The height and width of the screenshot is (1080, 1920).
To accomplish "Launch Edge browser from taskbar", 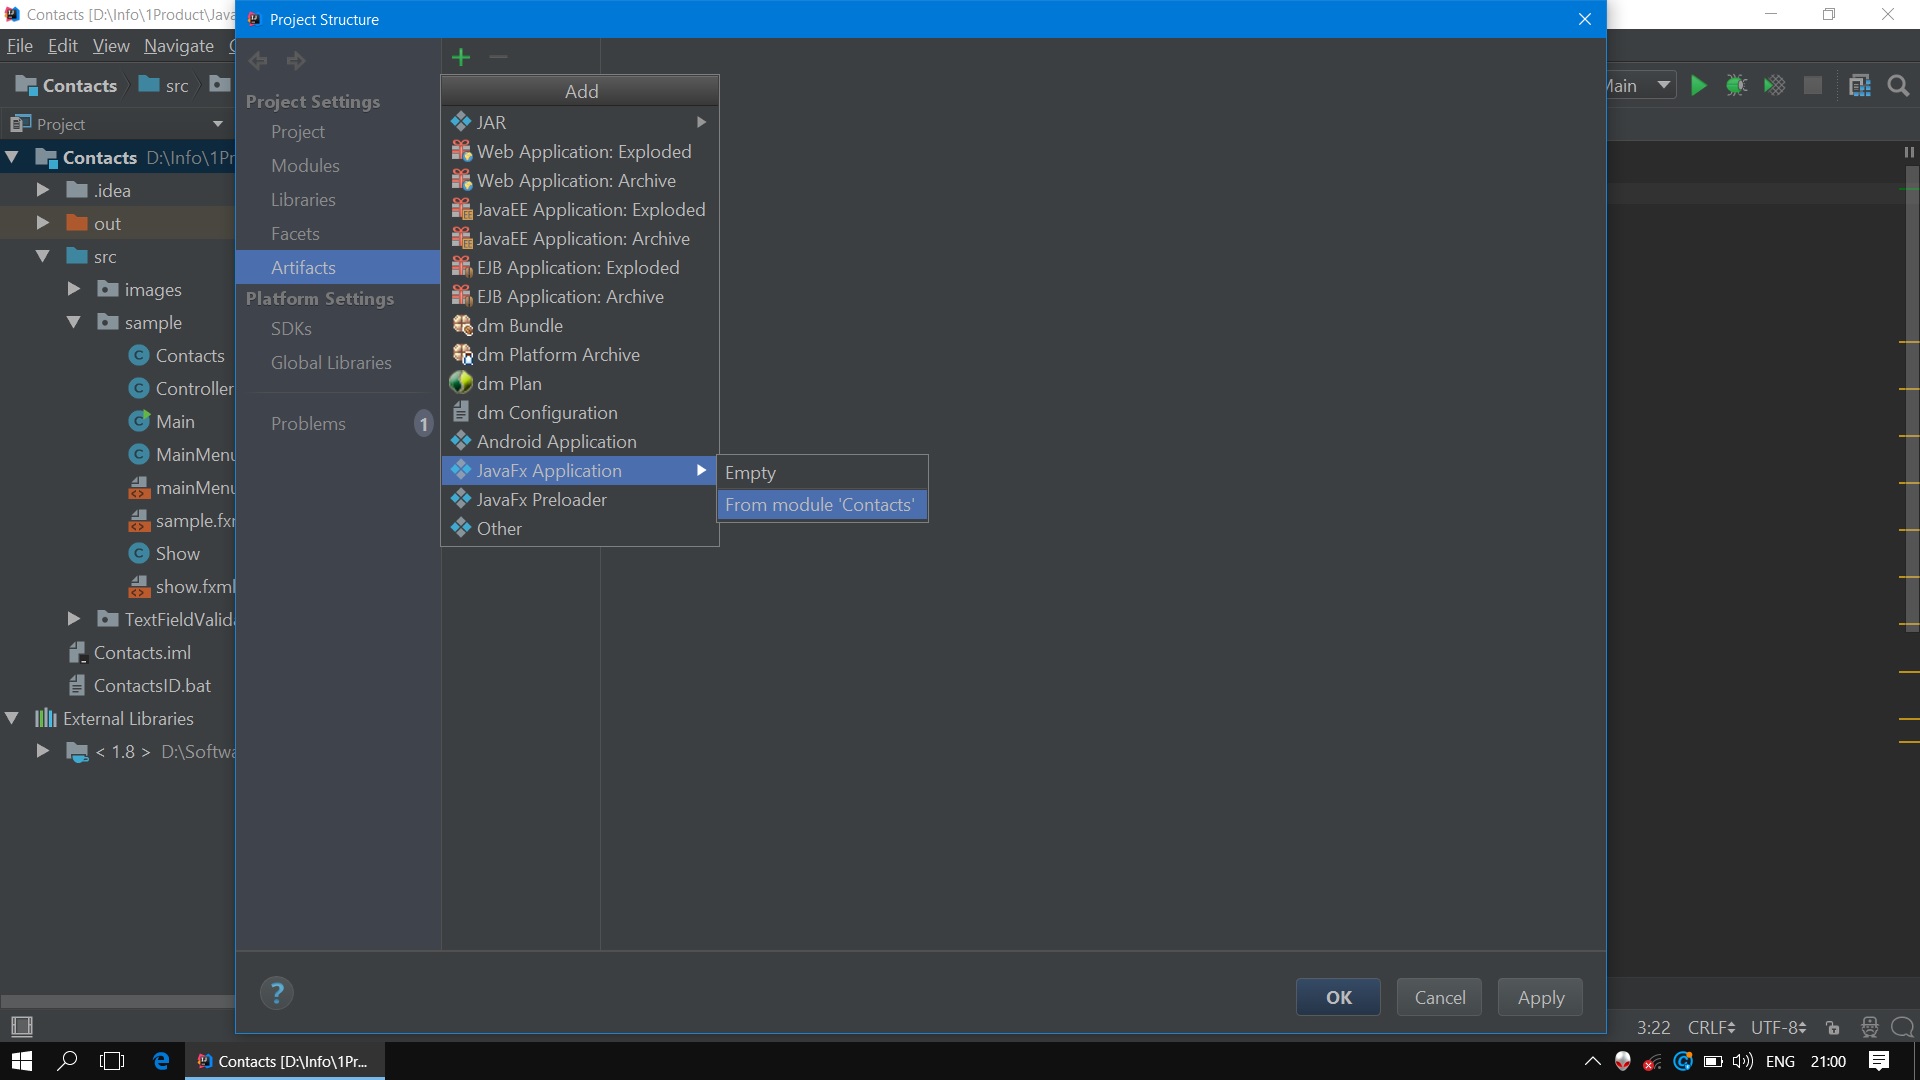I will click(160, 1061).
